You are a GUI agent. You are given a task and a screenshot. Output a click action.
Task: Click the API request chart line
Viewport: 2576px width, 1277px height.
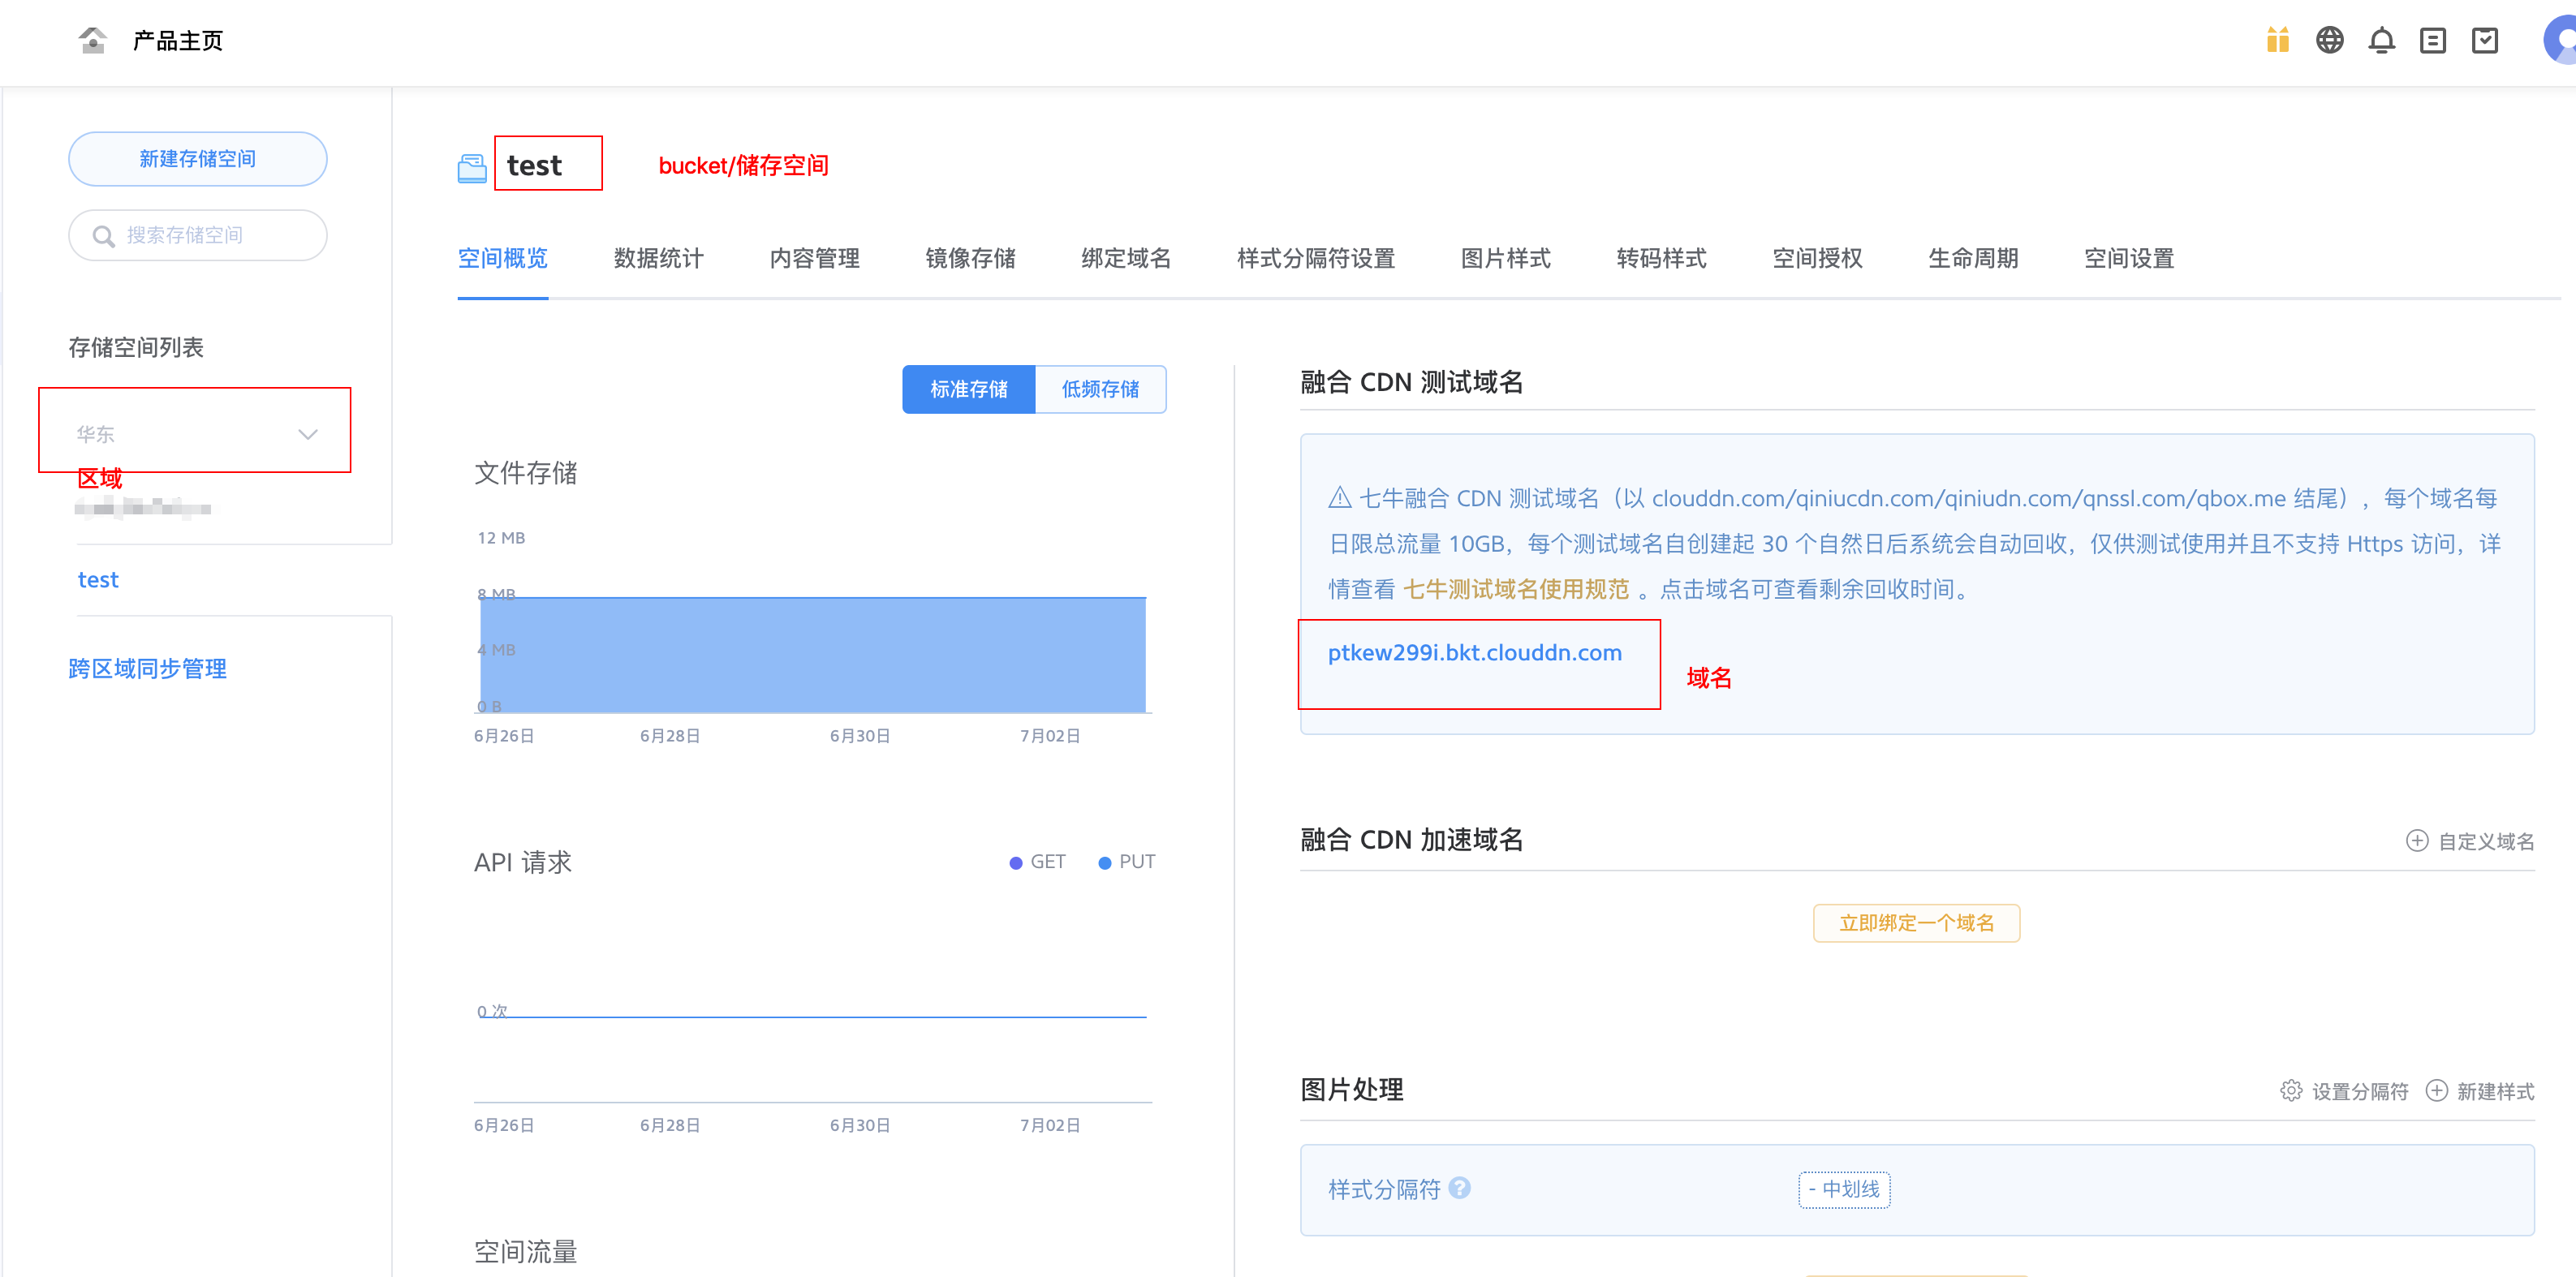point(813,1017)
